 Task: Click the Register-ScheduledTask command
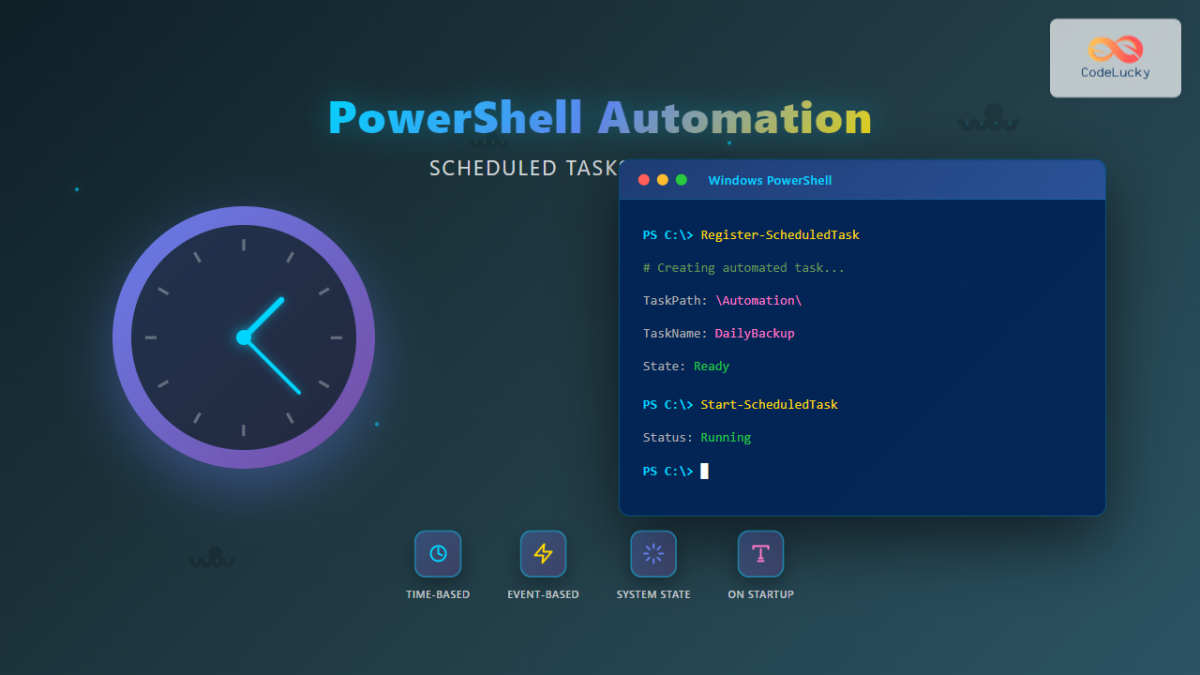tap(780, 234)
